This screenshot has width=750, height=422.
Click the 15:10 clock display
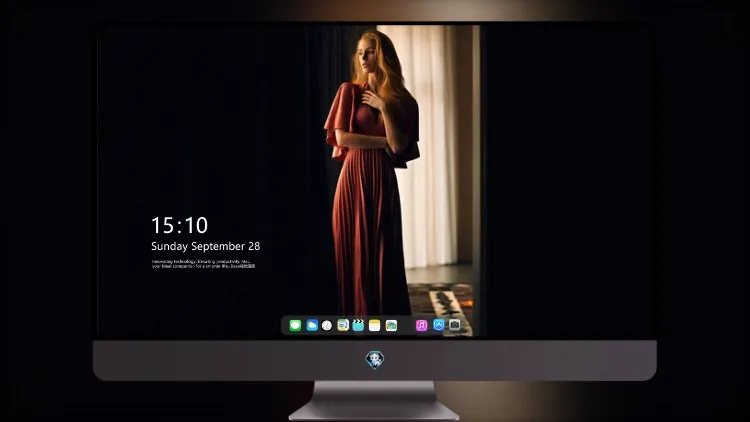pos(179,225)
